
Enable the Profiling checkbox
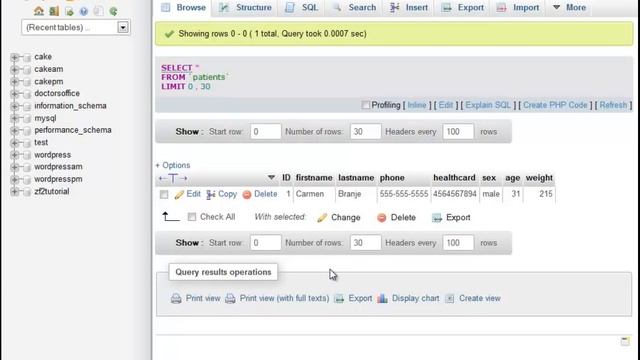pos(366,105)
